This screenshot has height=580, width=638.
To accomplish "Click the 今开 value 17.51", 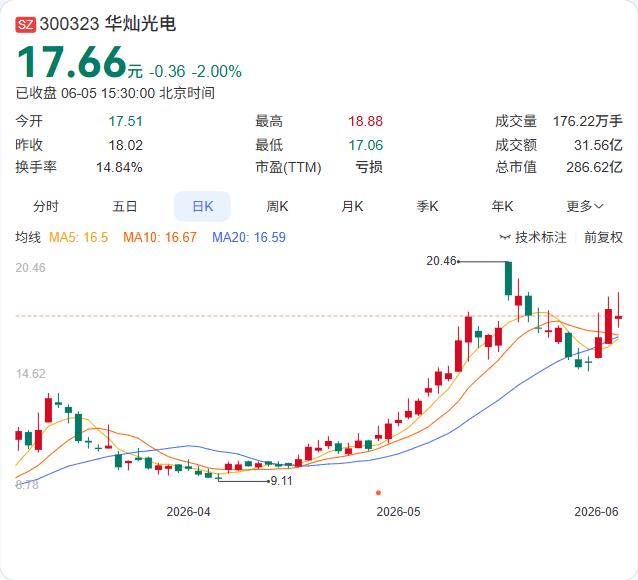I will (x=125, y=121).
